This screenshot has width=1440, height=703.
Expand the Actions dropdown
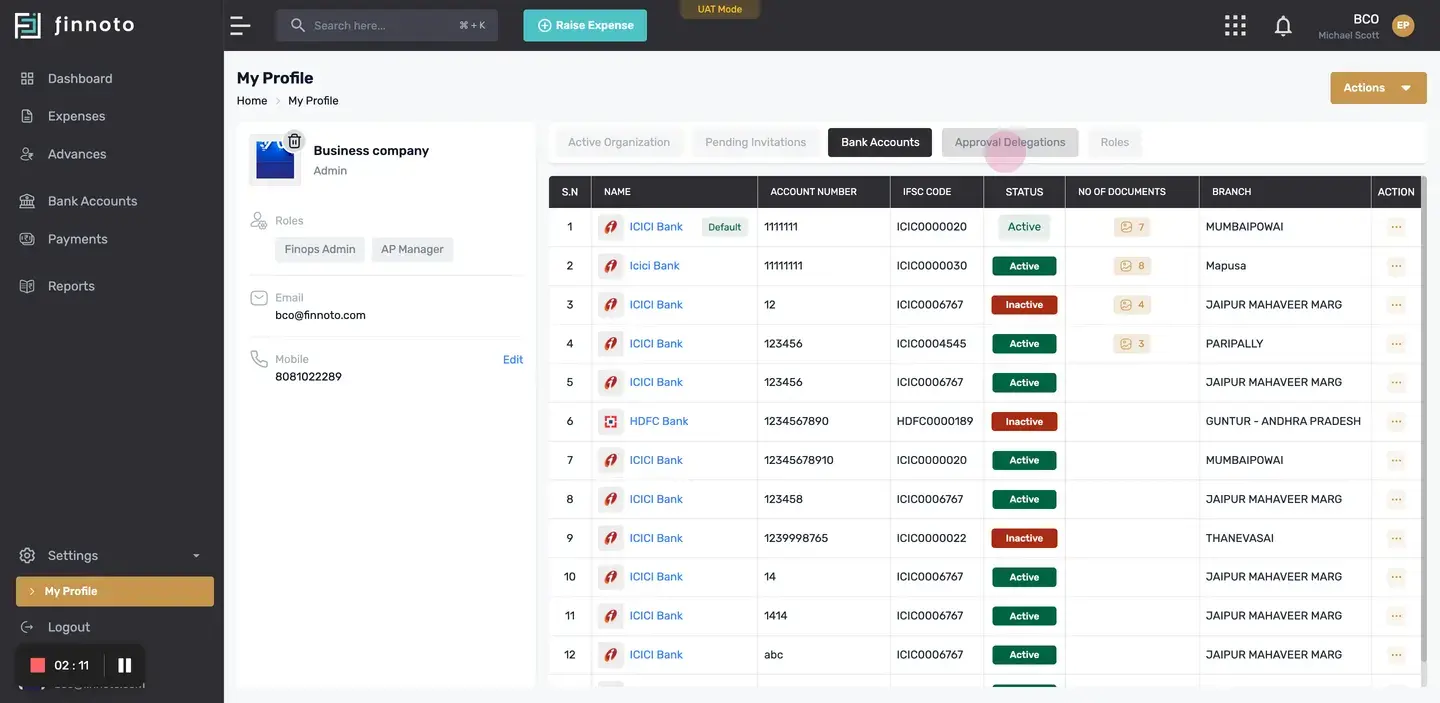pyautogui.click(x=1377, y=88)
